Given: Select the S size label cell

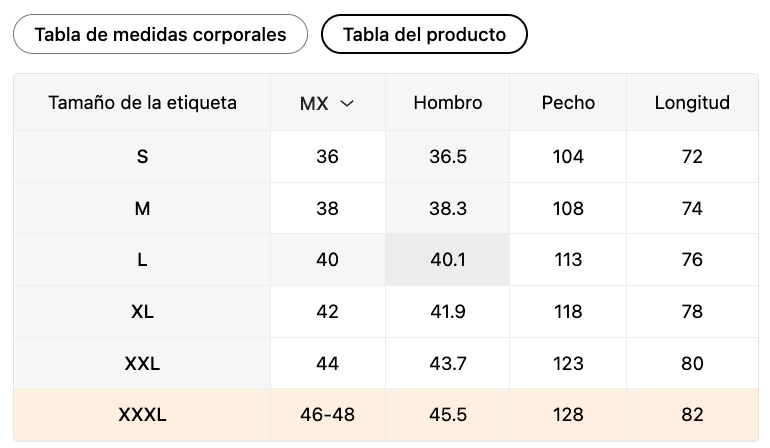Looking at the screenshot, I should tap(142, 157).
